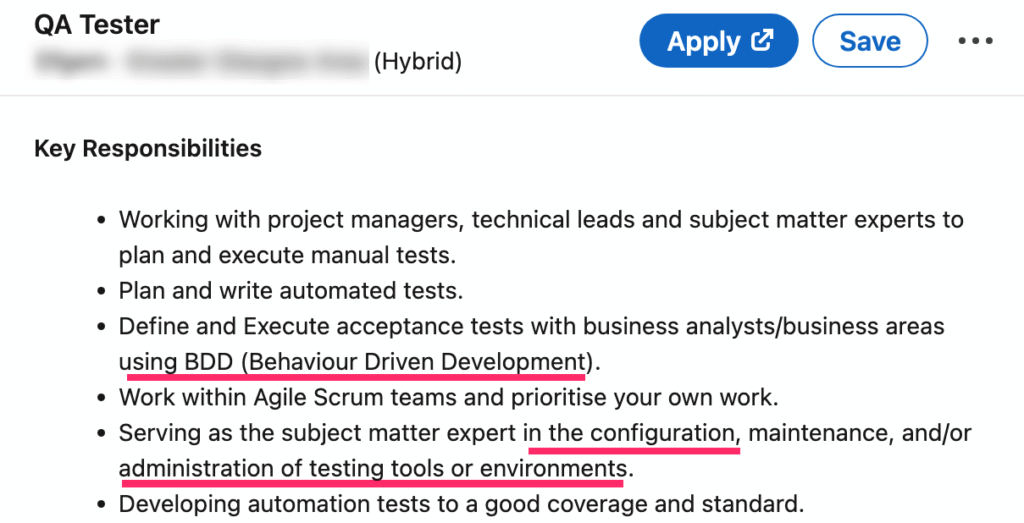Click 'plan and execute manual tests' text
Viewport: 1024px width, 523px height.
pyautogui.click(x=287, y=255)
